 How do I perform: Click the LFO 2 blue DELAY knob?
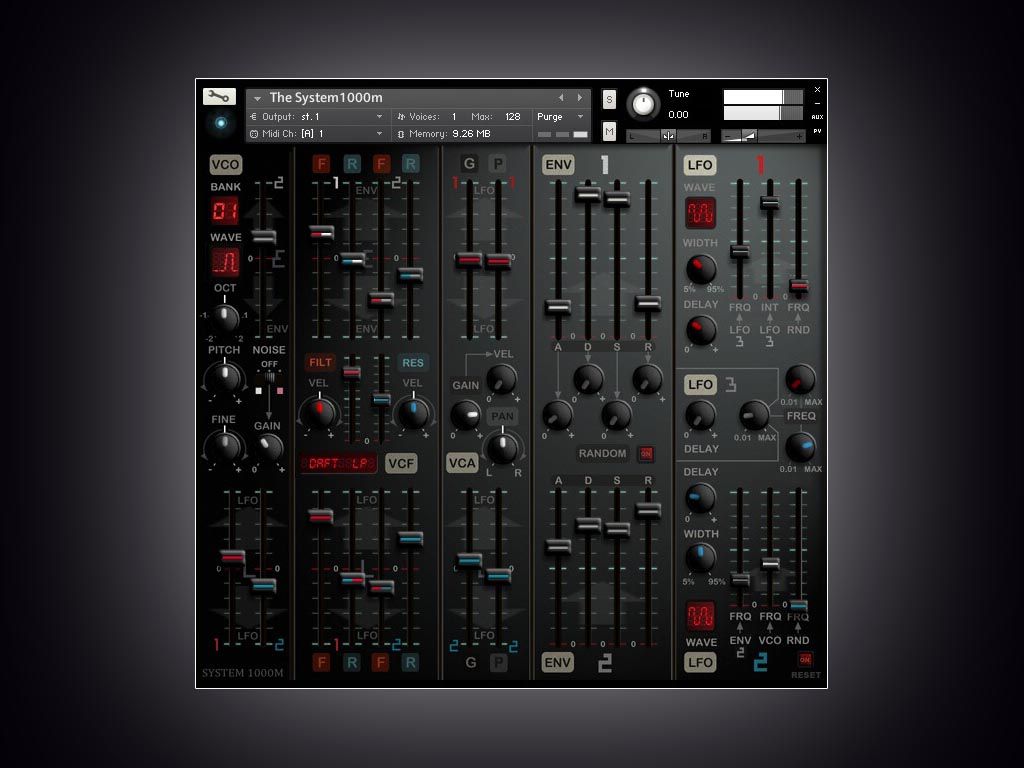point(700,498)
